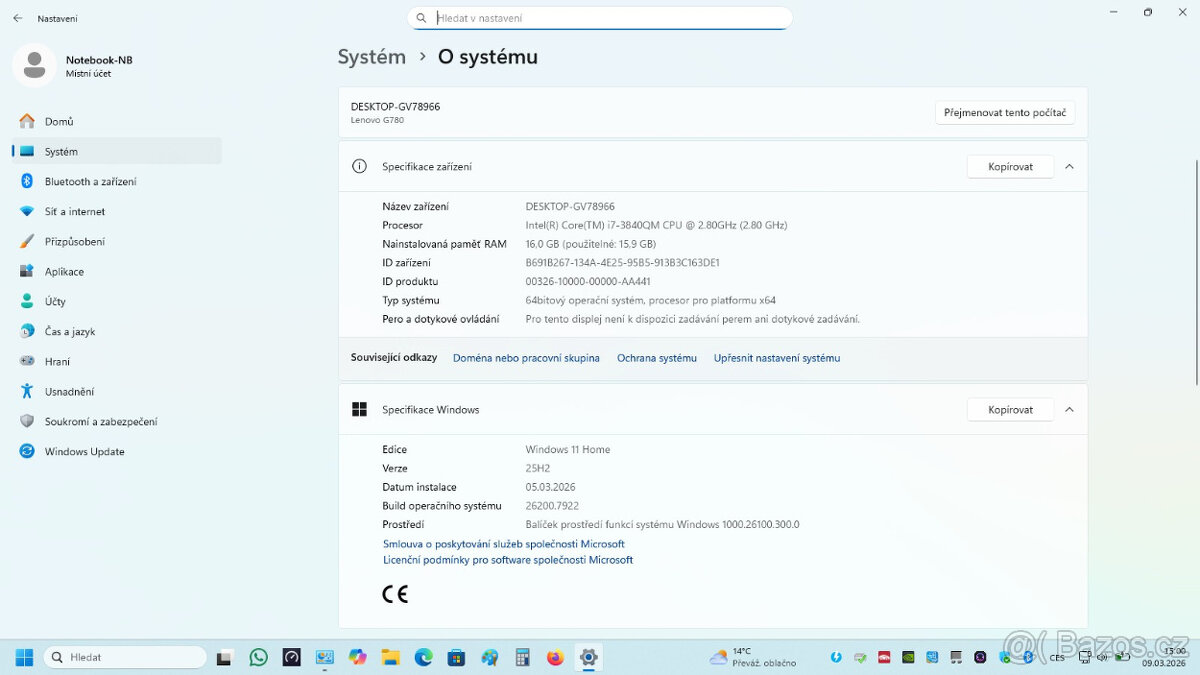Select Aplikace in the sidebar
The image size is (1200, 675).
click(x=66, y=271)
